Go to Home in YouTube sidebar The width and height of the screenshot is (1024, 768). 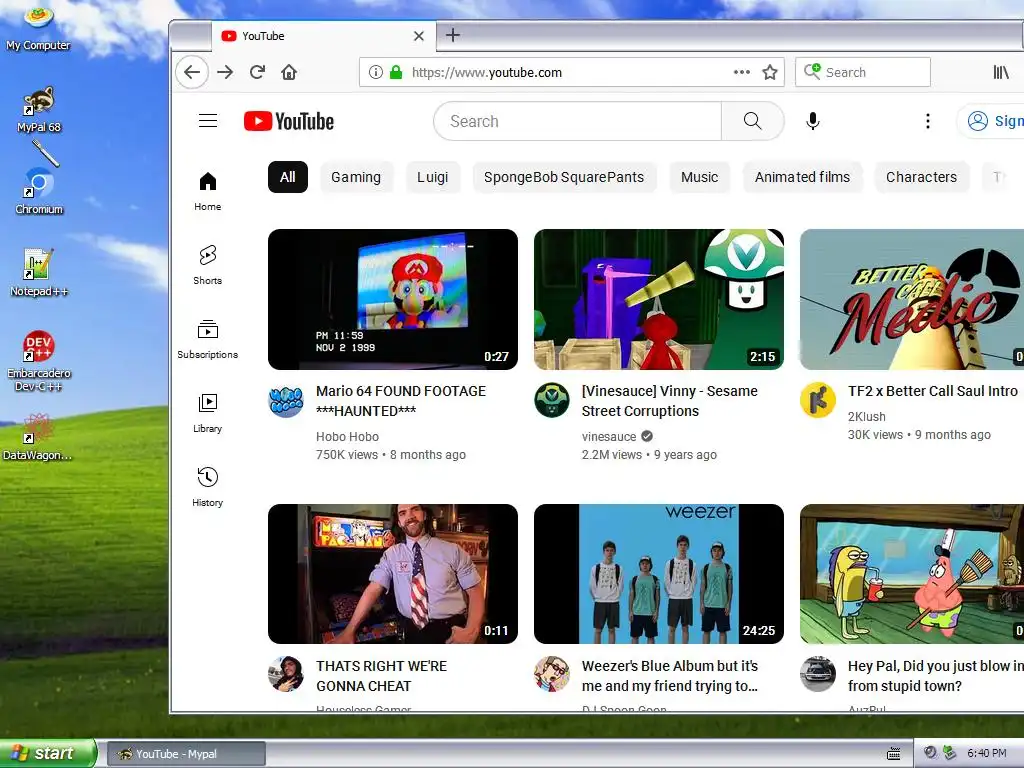(208, 191)
